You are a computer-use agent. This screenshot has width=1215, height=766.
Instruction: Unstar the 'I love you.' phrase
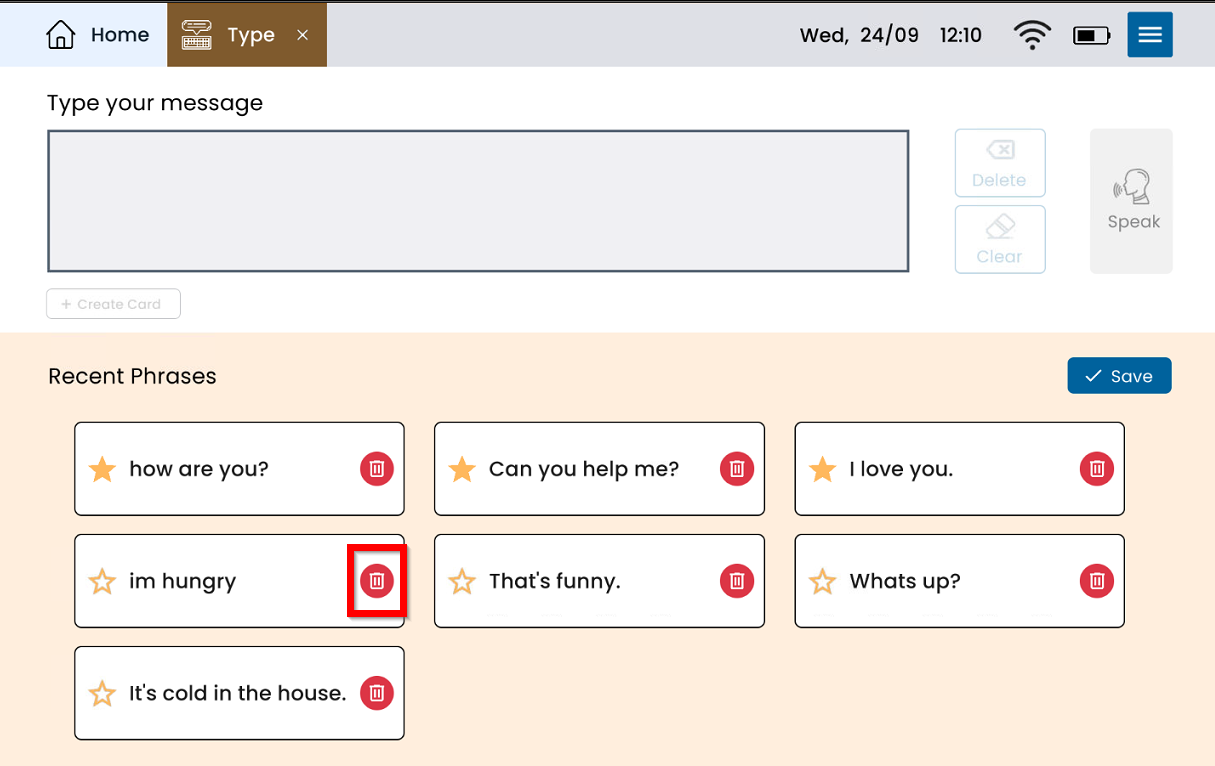coord(822,469)
